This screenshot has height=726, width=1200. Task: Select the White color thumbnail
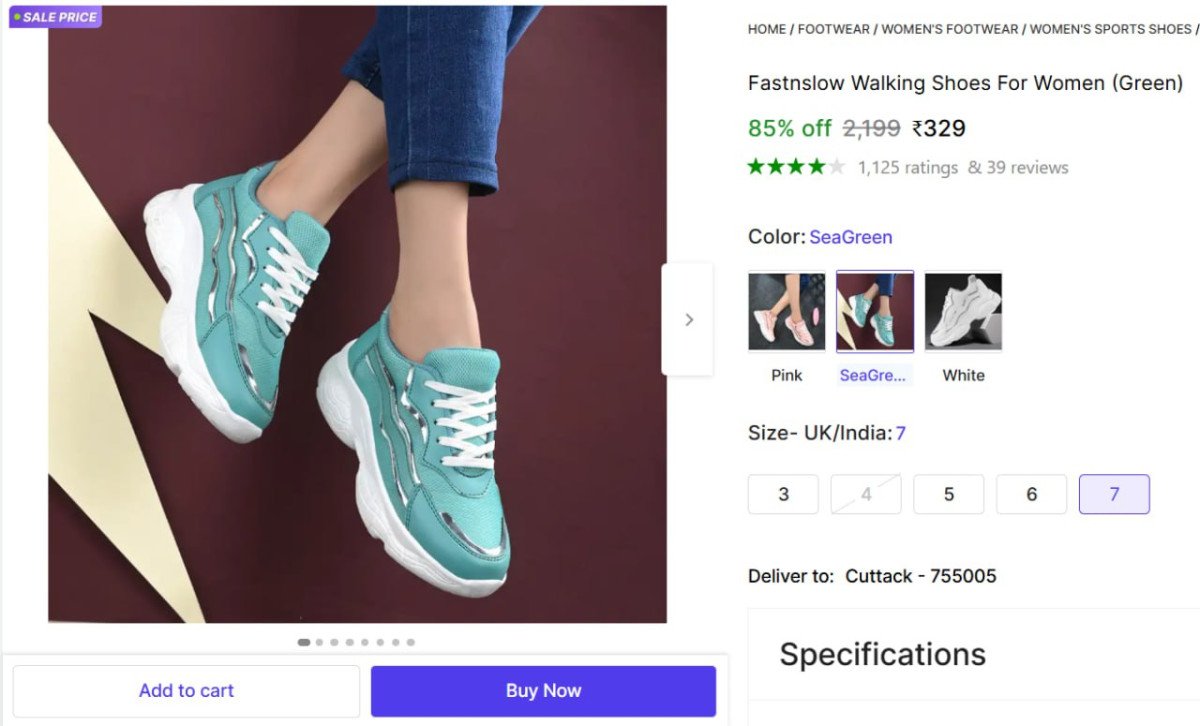pyautogui.click(x=963, y=312)
